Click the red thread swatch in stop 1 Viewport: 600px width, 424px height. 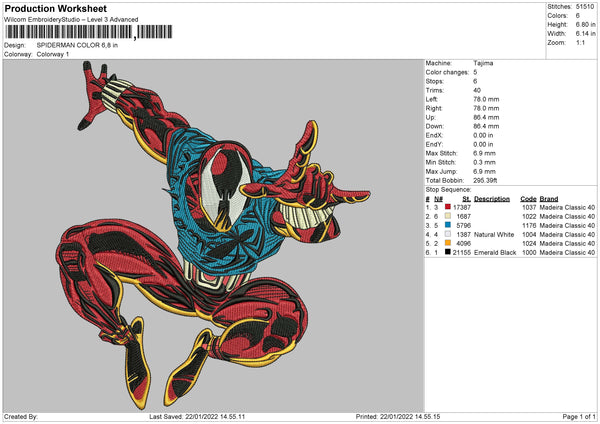tap(446, 206)
